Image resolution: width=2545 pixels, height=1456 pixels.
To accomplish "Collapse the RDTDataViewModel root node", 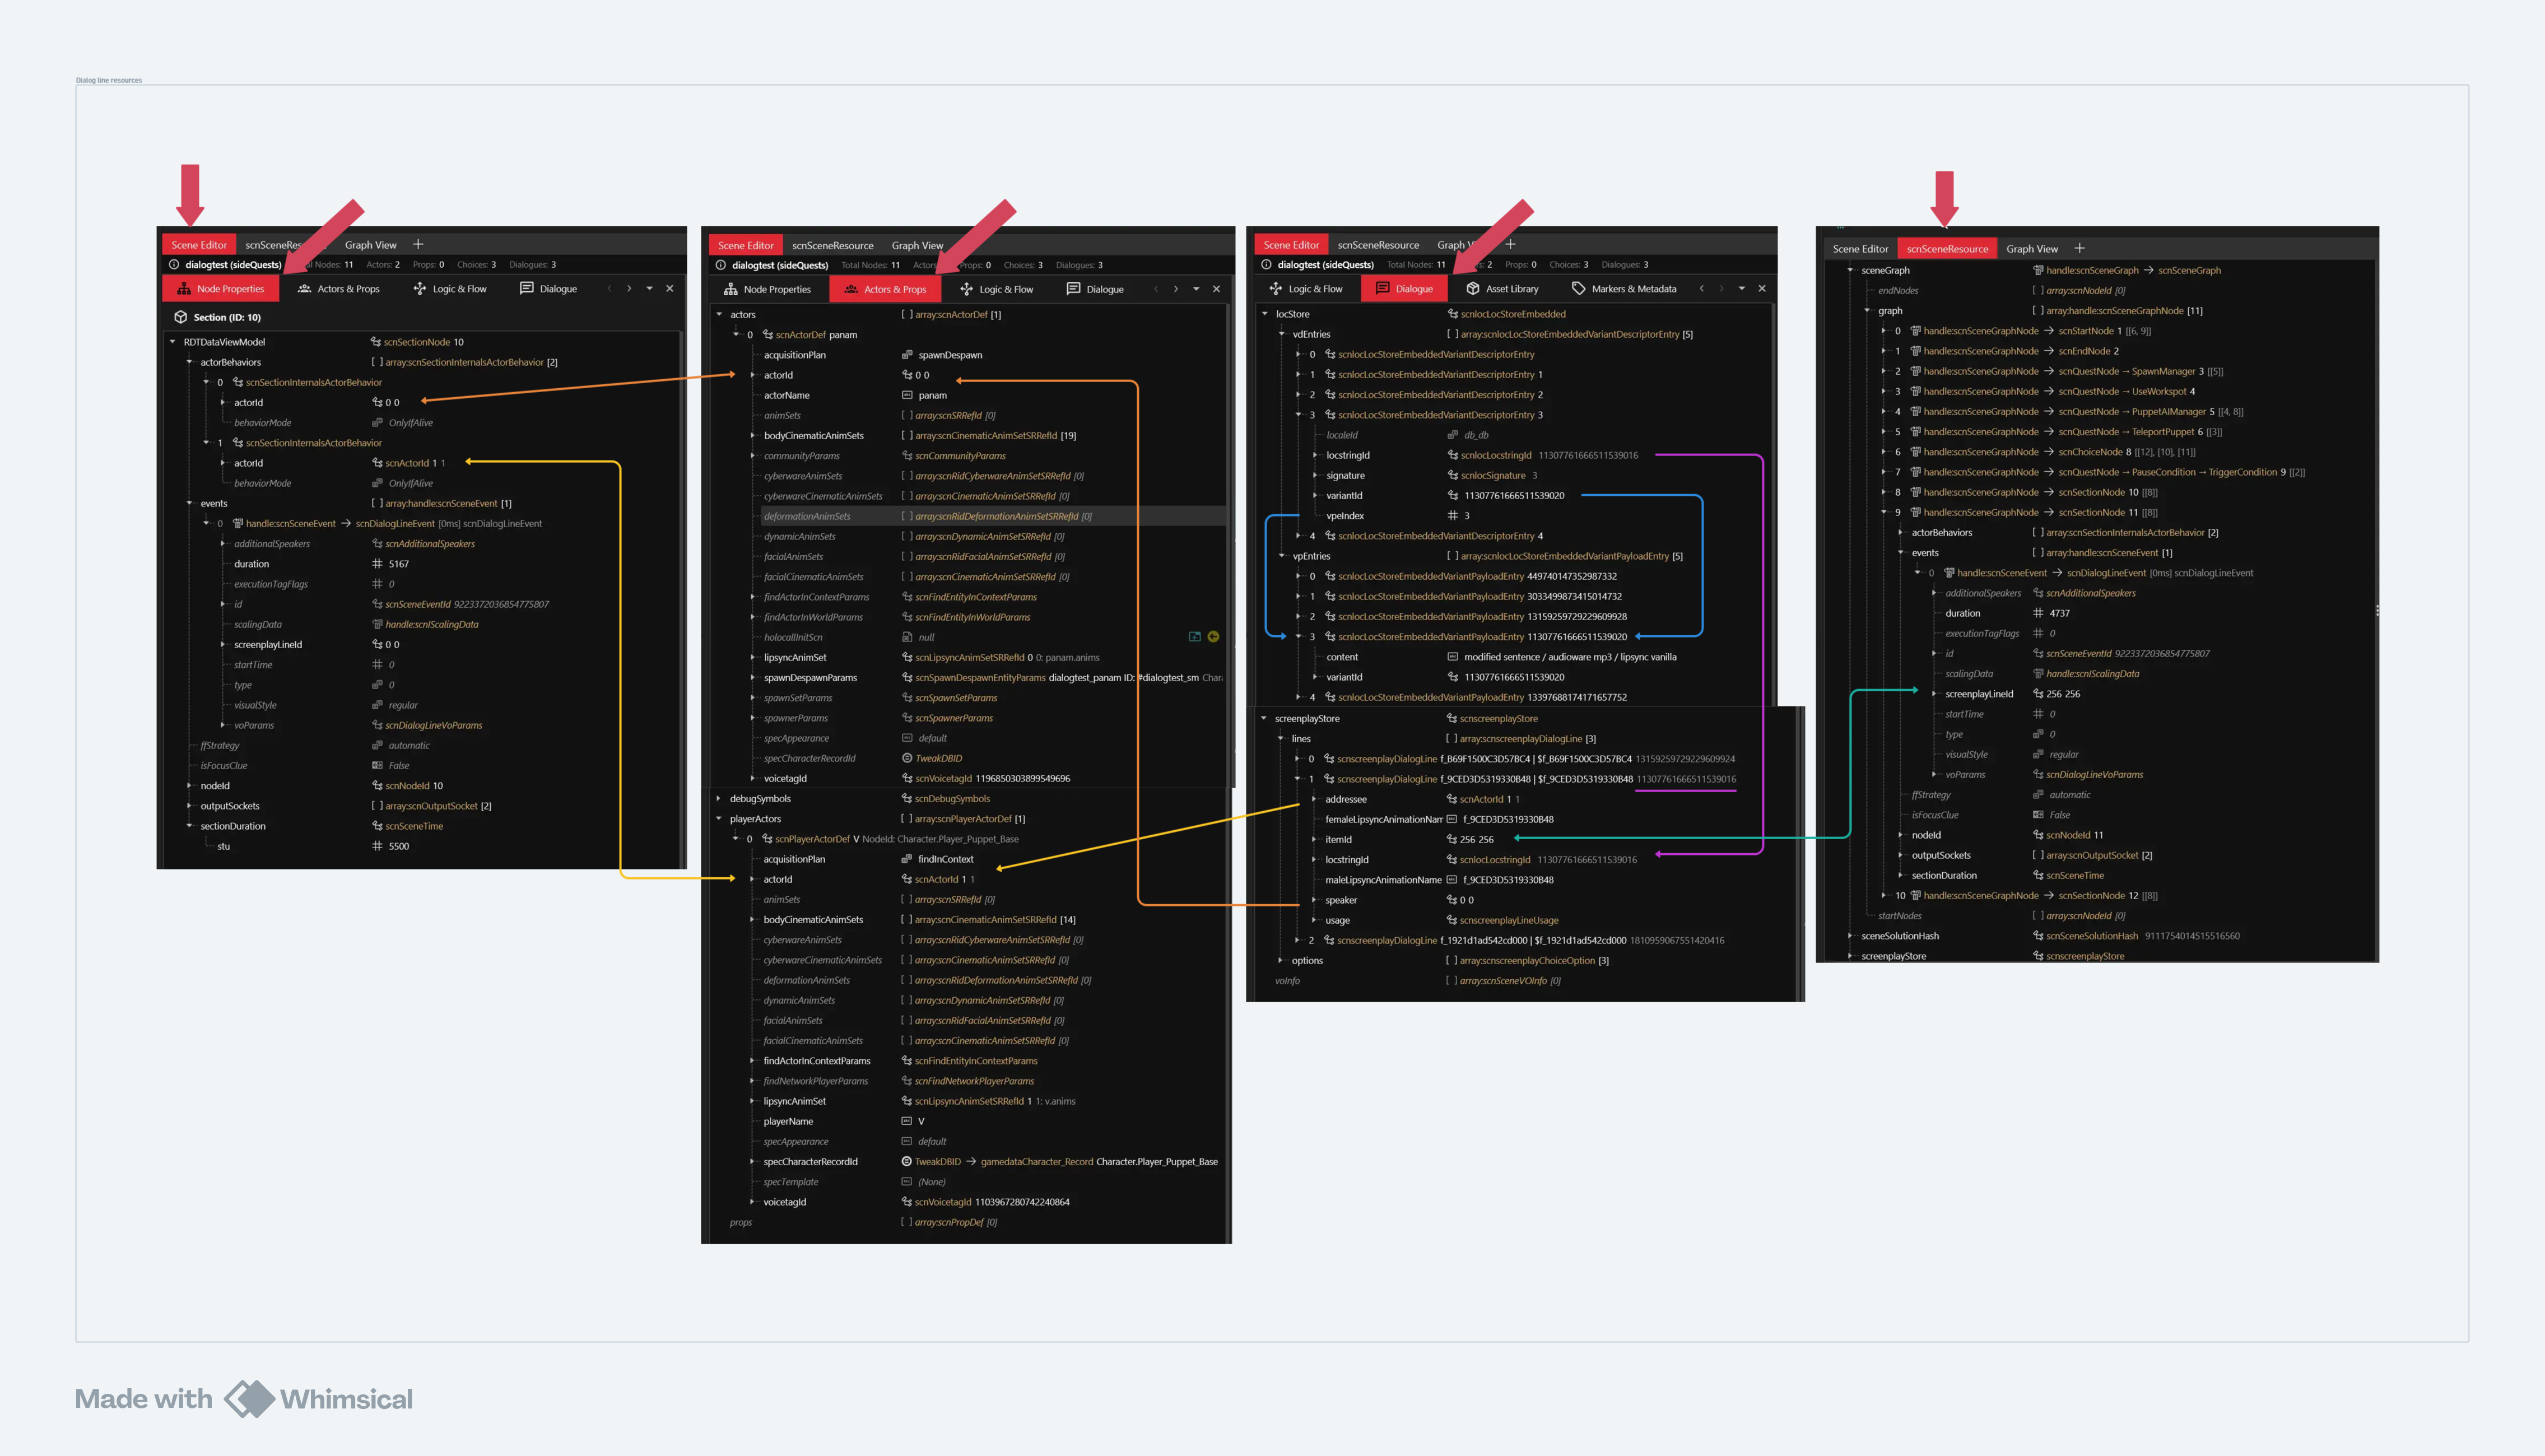I will (x=172, y=342).
